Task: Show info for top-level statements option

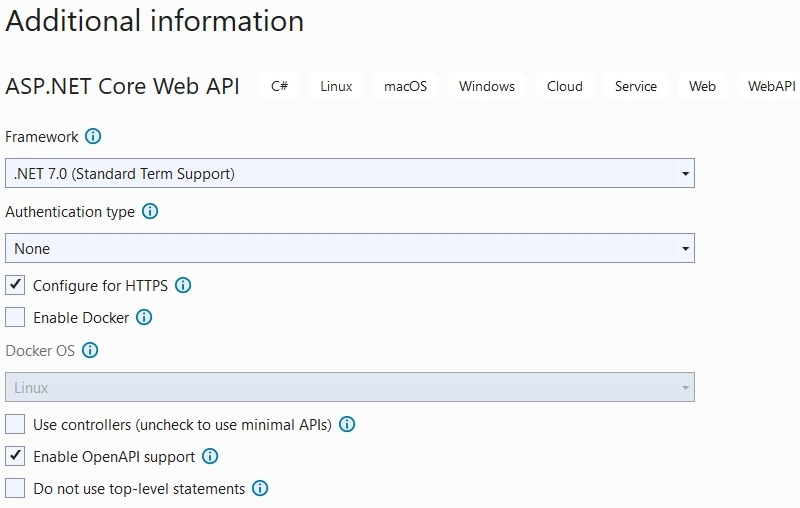Action: [x=260, y=488]
